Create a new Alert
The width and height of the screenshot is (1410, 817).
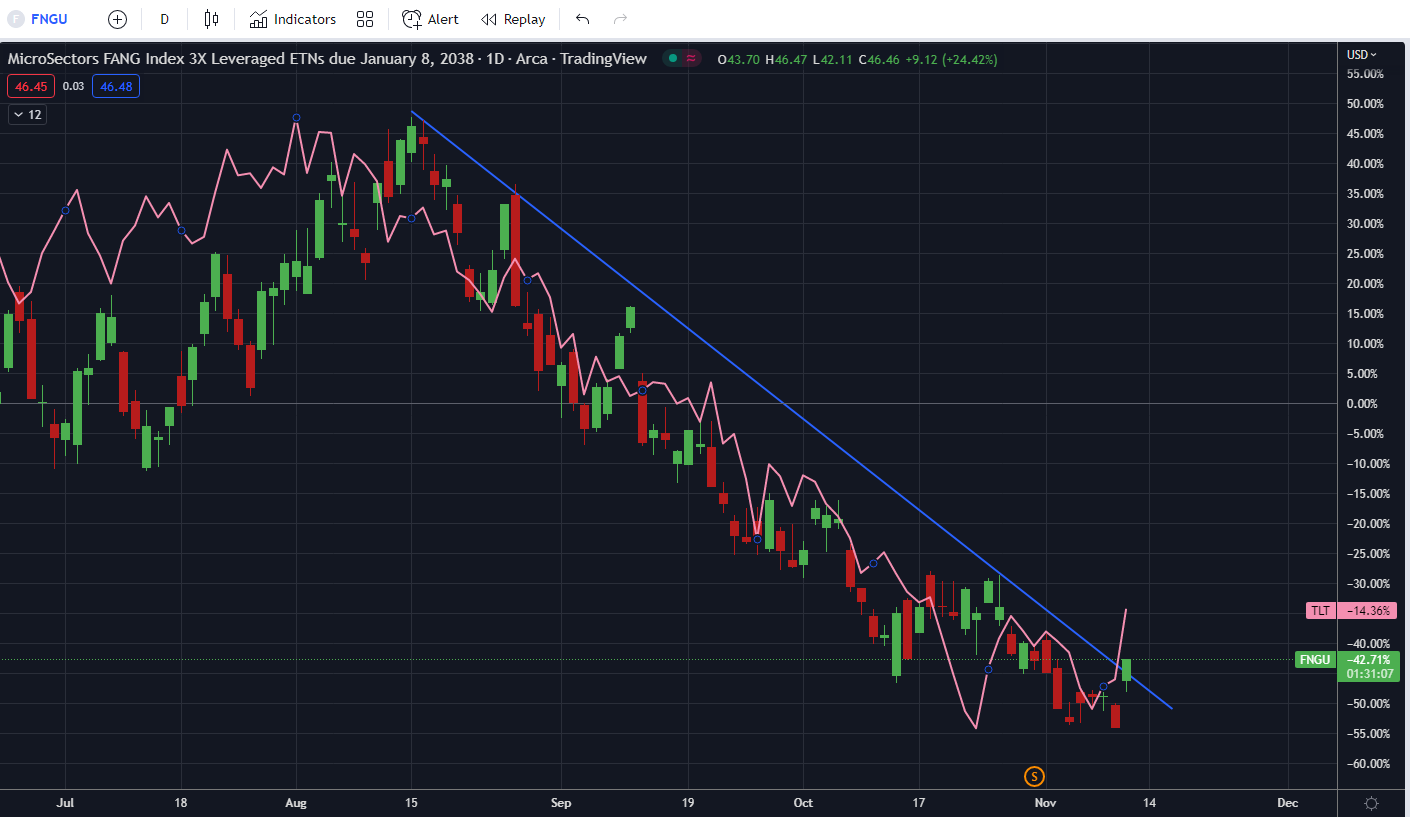click(x=431, y=19)
